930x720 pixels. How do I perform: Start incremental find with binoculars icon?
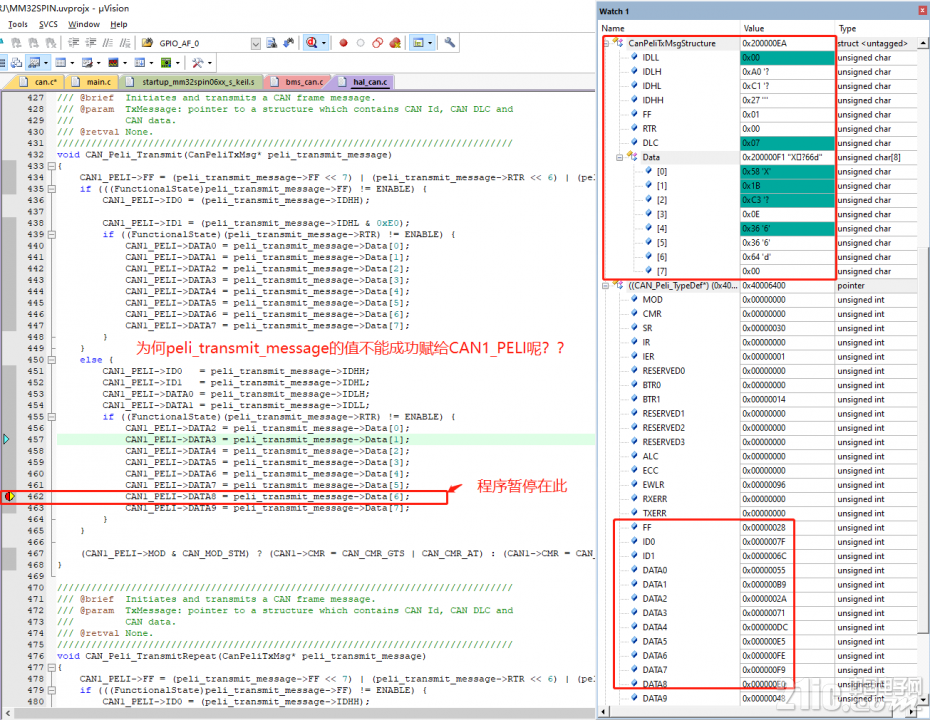[x=289, y=43]
